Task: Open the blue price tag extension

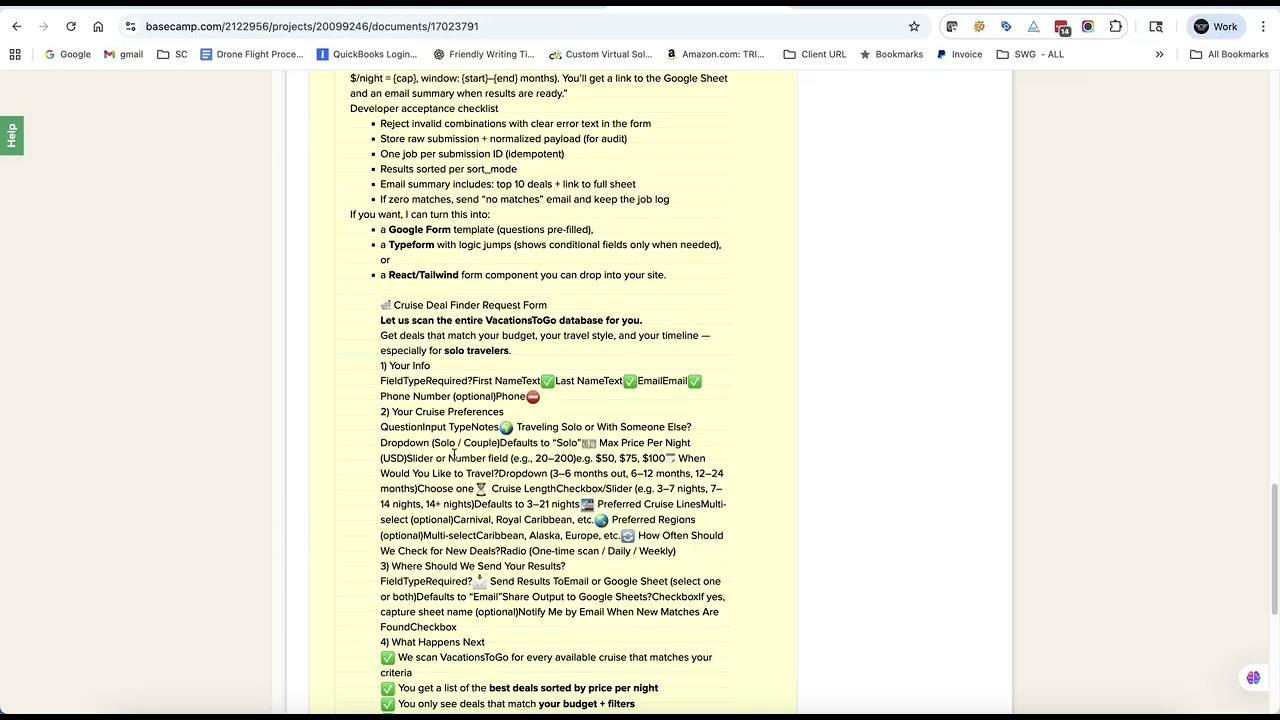Action: (x=1006, y=27)
